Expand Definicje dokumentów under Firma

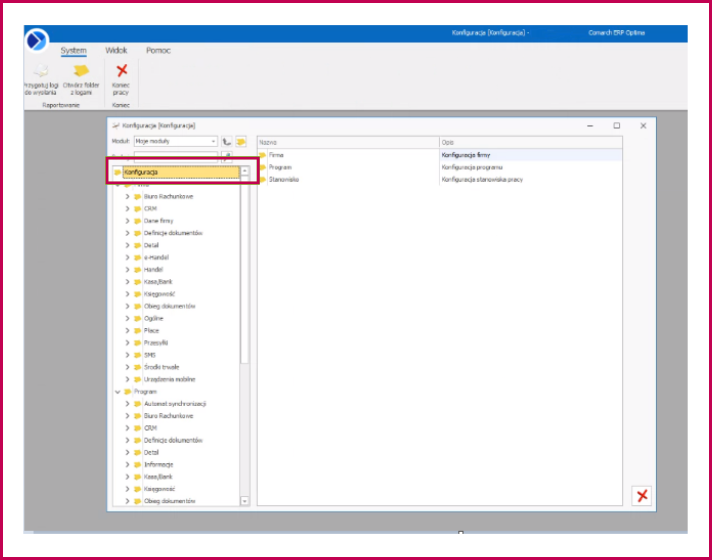(127, 233)
